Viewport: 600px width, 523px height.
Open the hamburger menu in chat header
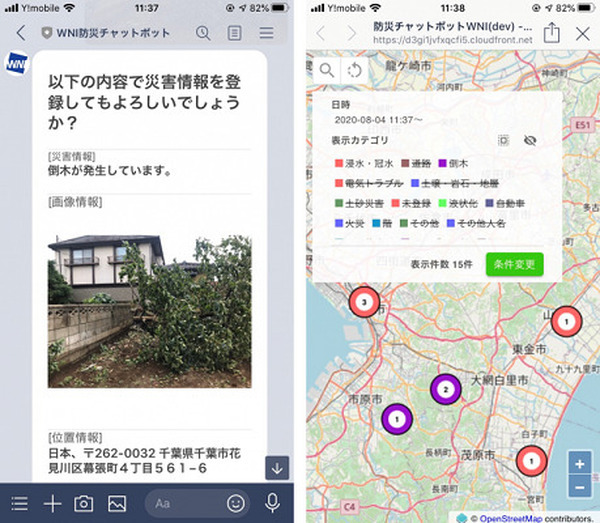(266, 33)
